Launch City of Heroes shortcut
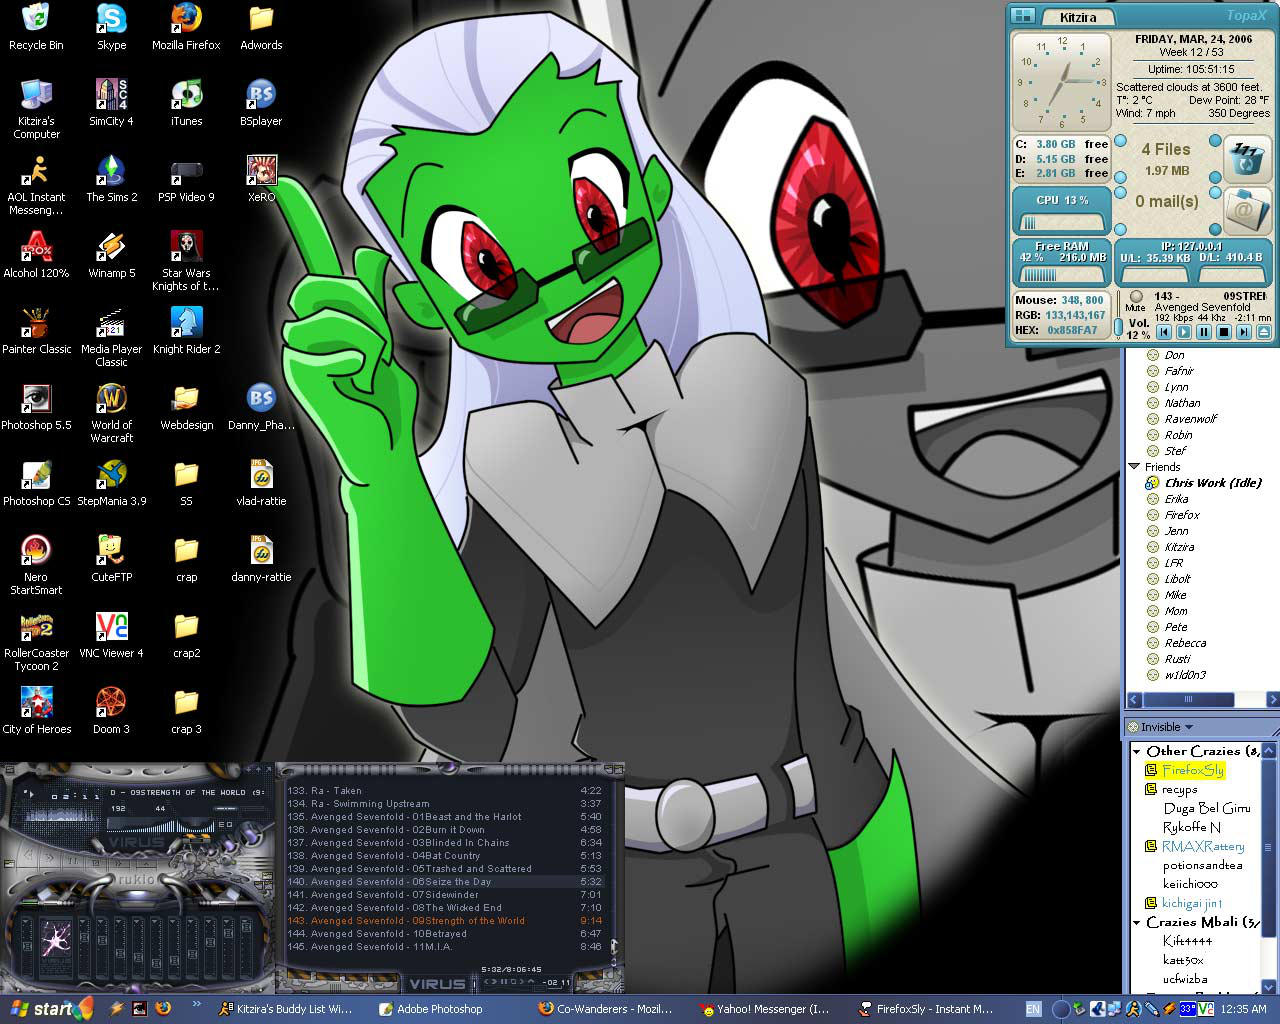1280x1024 pixels. click(x=36, y=711)
